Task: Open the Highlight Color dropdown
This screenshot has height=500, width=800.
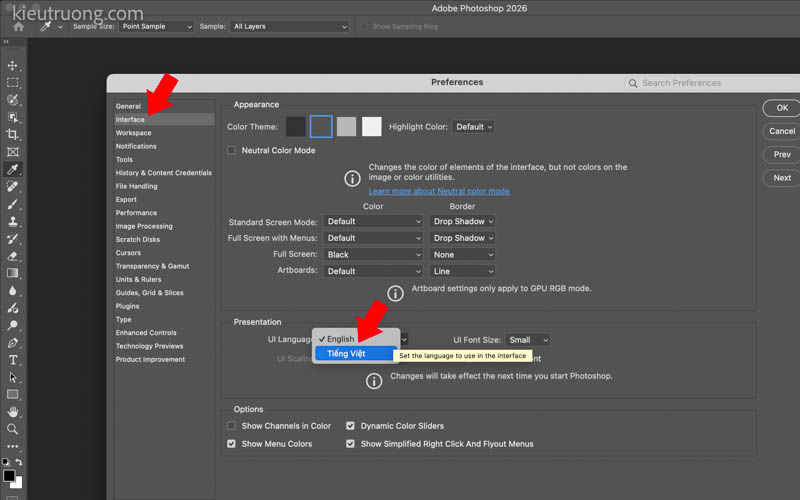Action: tap(473, 127)
